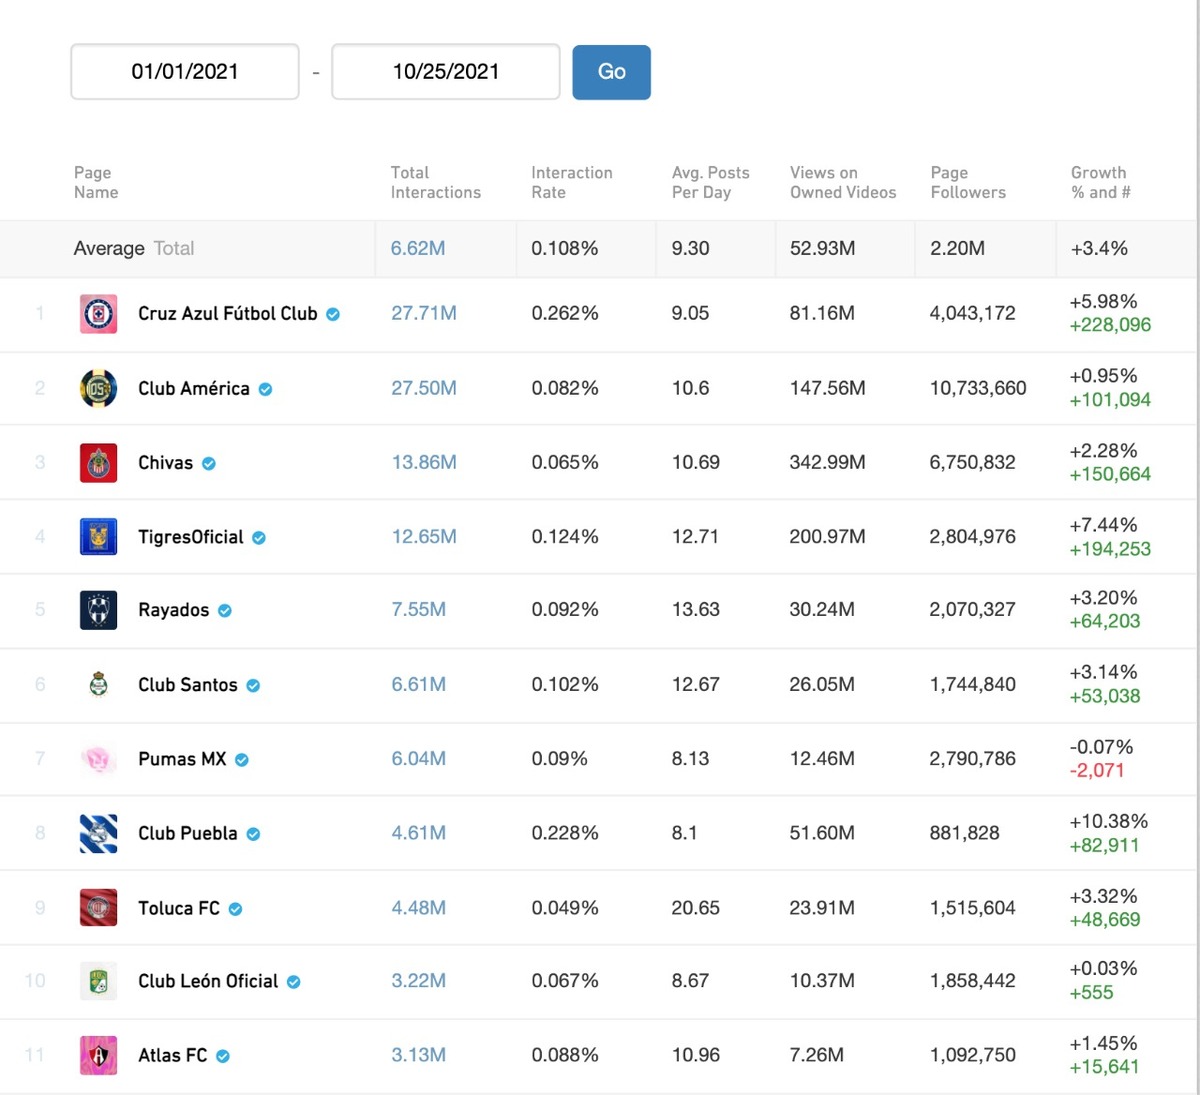Sort by Page Followers column header

[x=968, y=182]
